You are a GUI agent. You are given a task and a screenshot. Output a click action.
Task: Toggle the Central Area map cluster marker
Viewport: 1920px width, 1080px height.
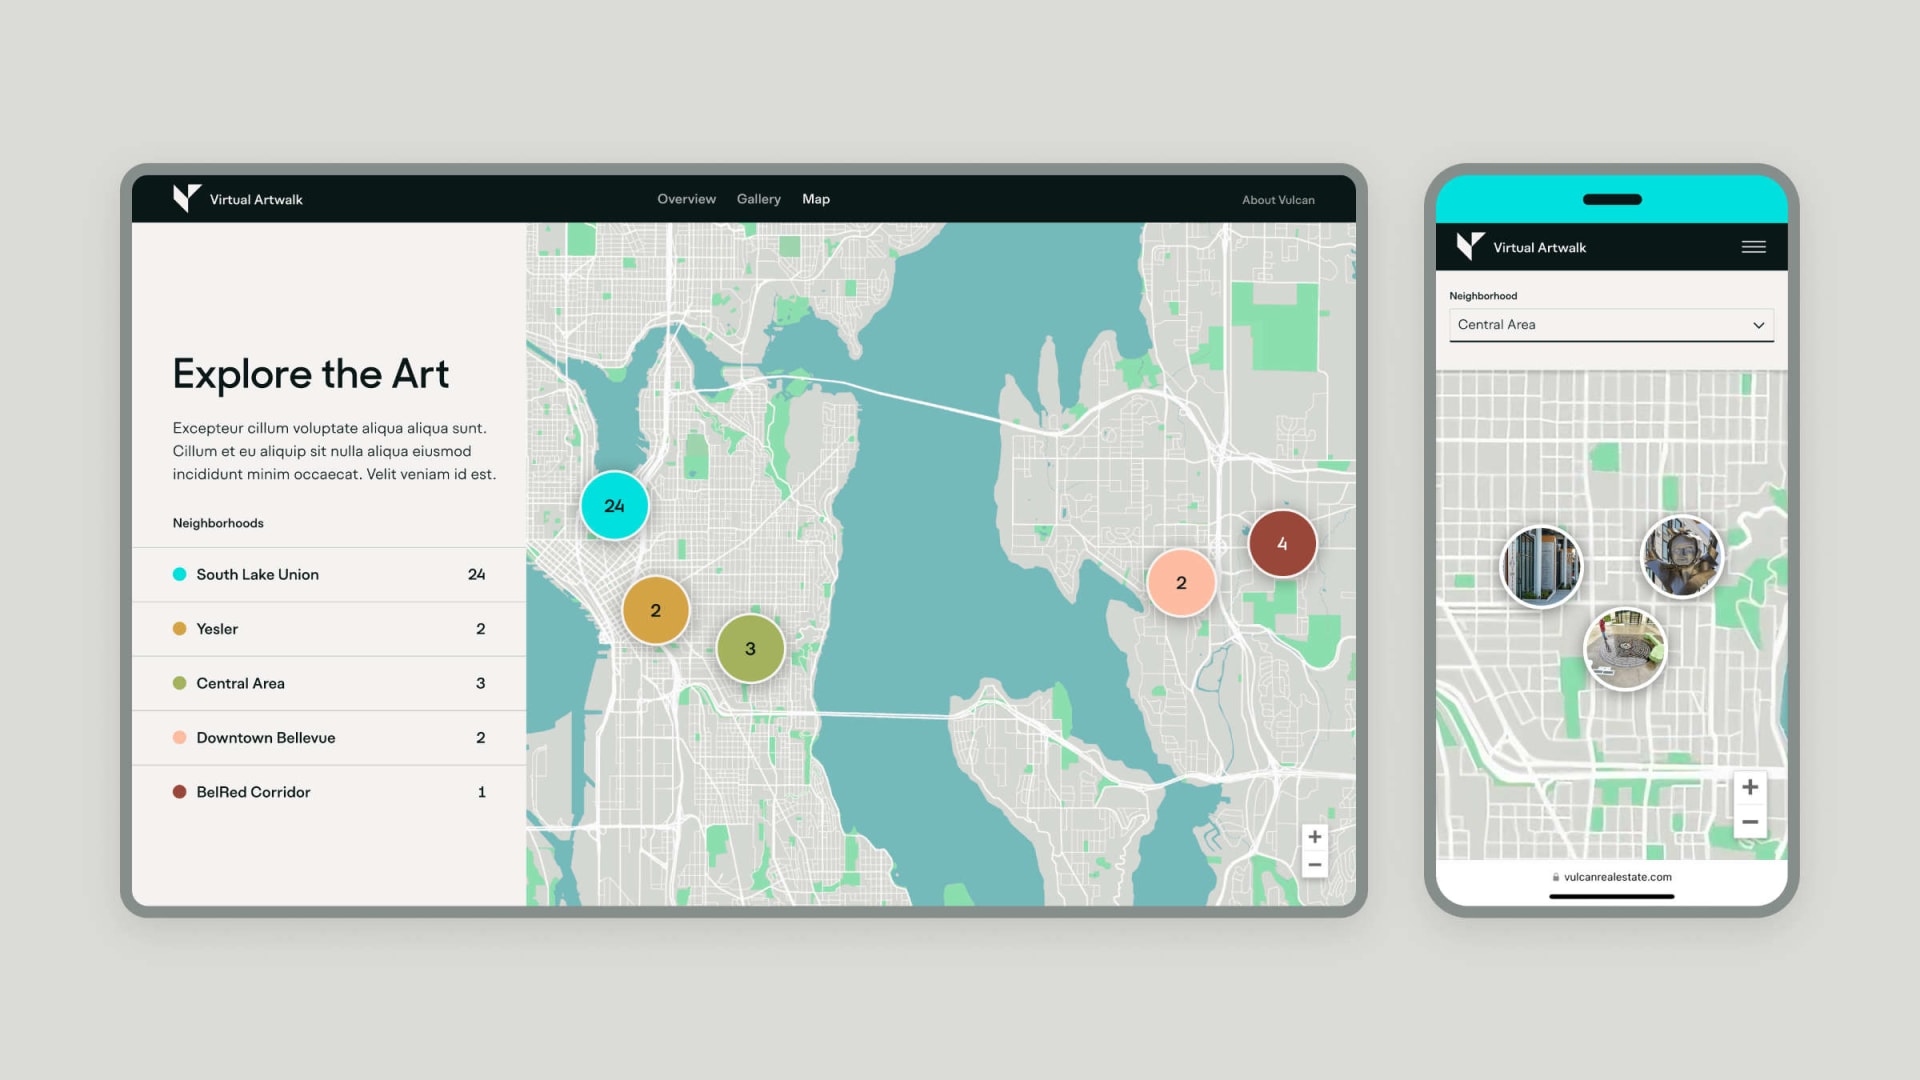(x=749, y=647)
